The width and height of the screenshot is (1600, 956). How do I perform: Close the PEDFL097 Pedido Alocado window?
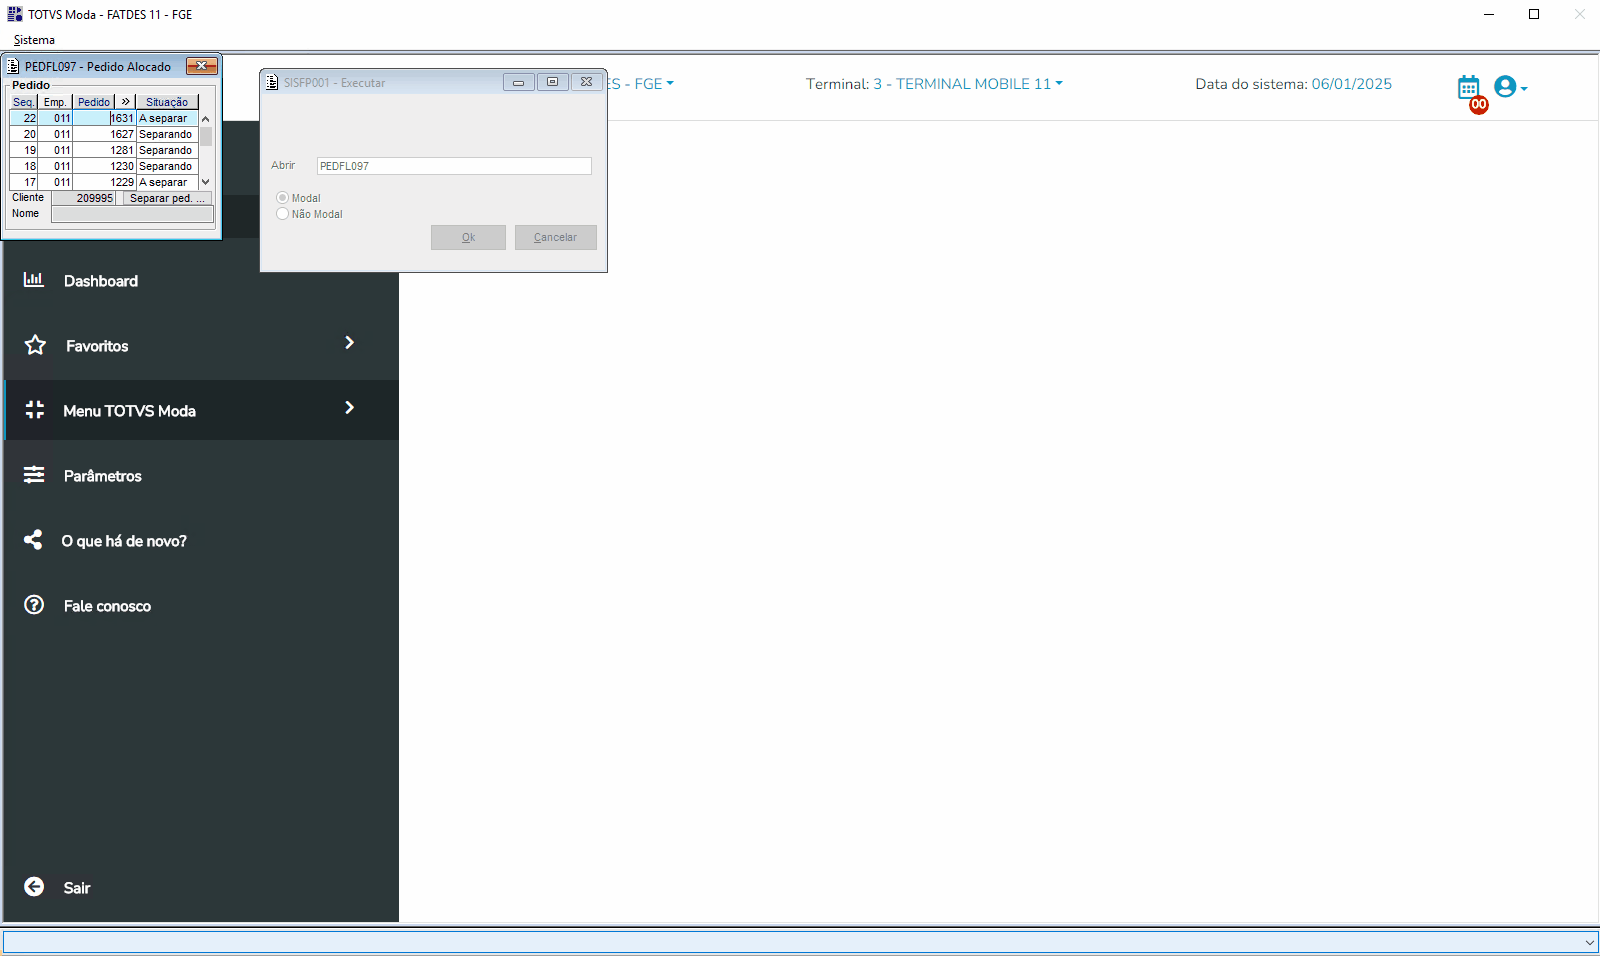tap(202, 66)
